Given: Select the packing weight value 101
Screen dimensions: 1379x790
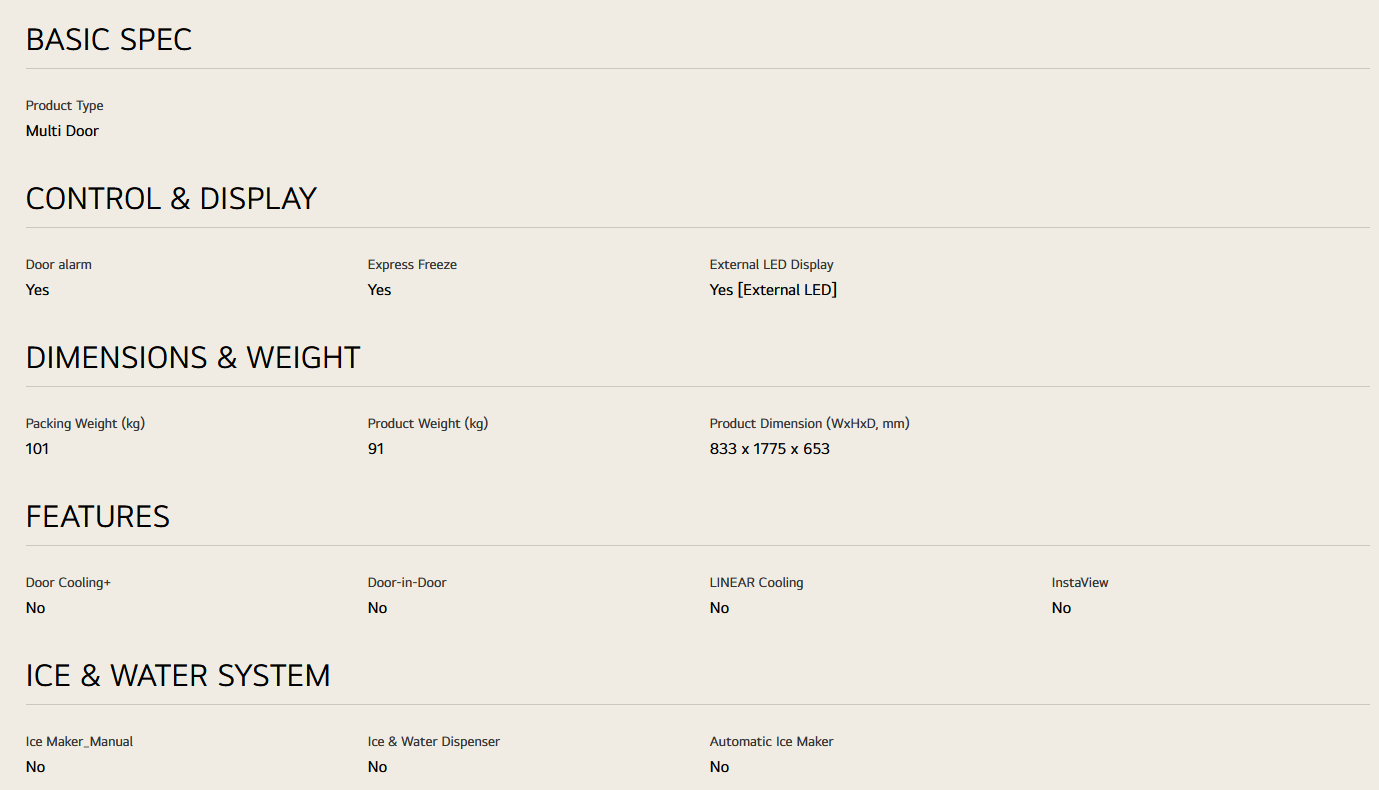Looking at the screenshot, I should pyautogui.click(x=37, y=449).
